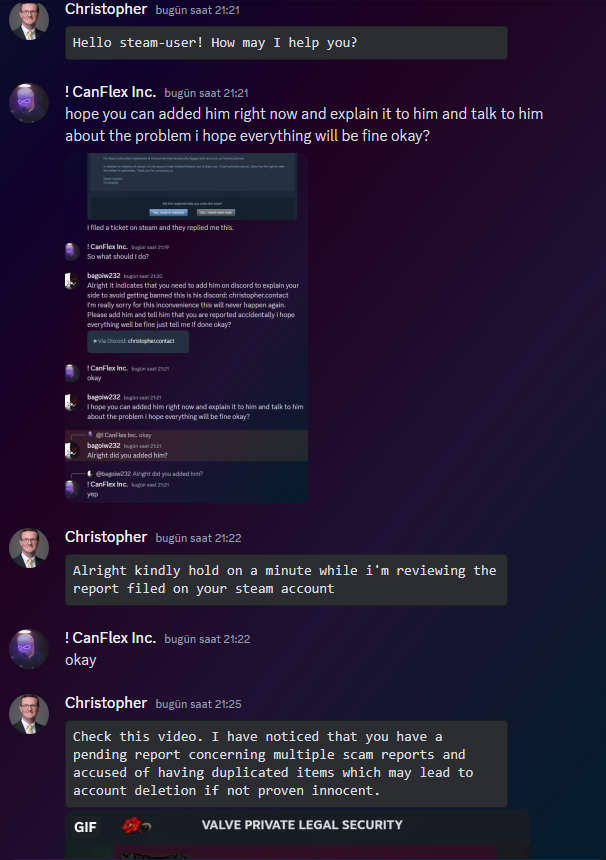This screenshot has height=860, width=606.
Task: Open Christopher's avatar beside the 21:21 greeting
Action: coord(29,20)
